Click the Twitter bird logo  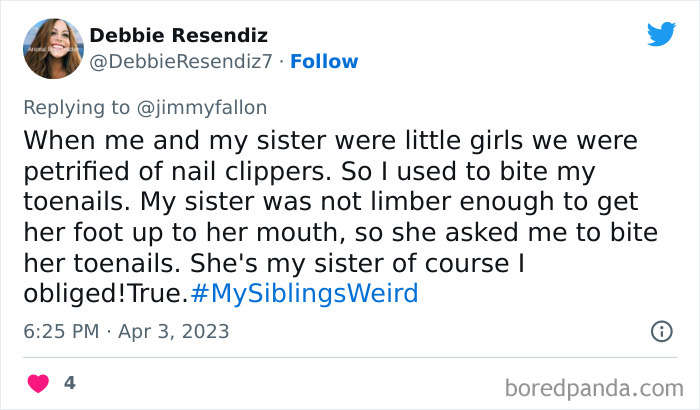(661, 34)
